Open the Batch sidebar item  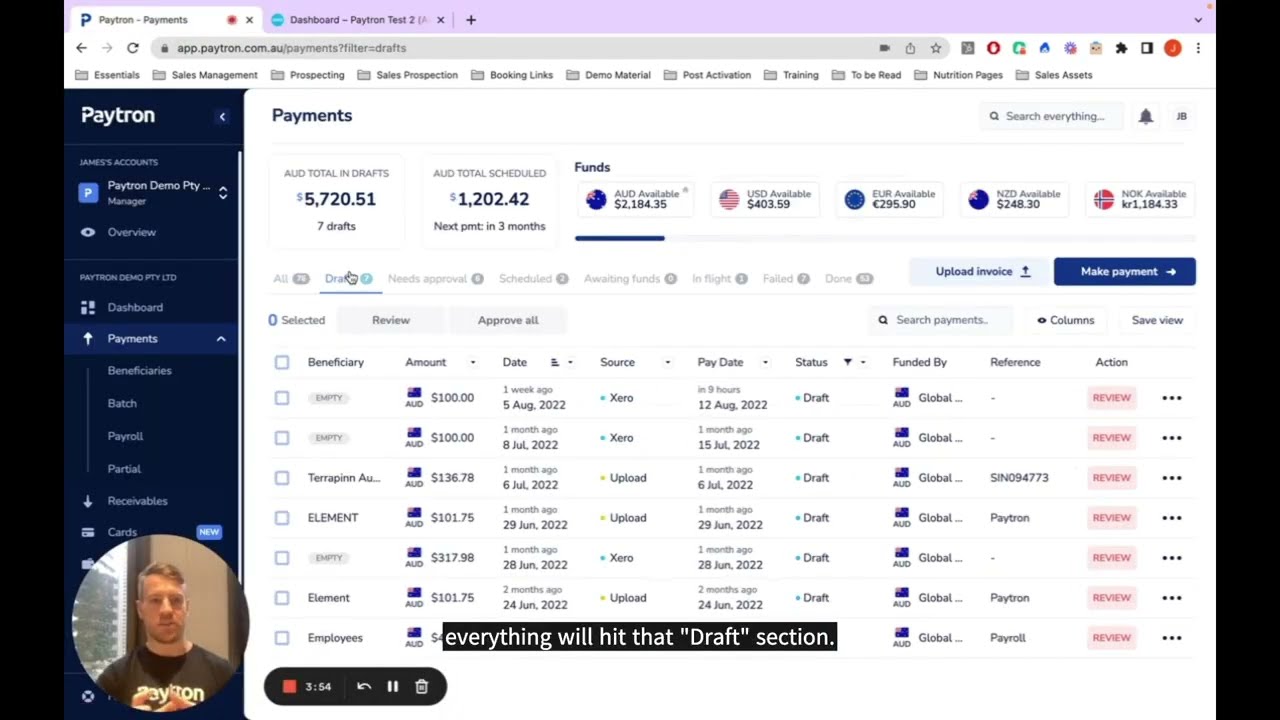pos(122,403)
